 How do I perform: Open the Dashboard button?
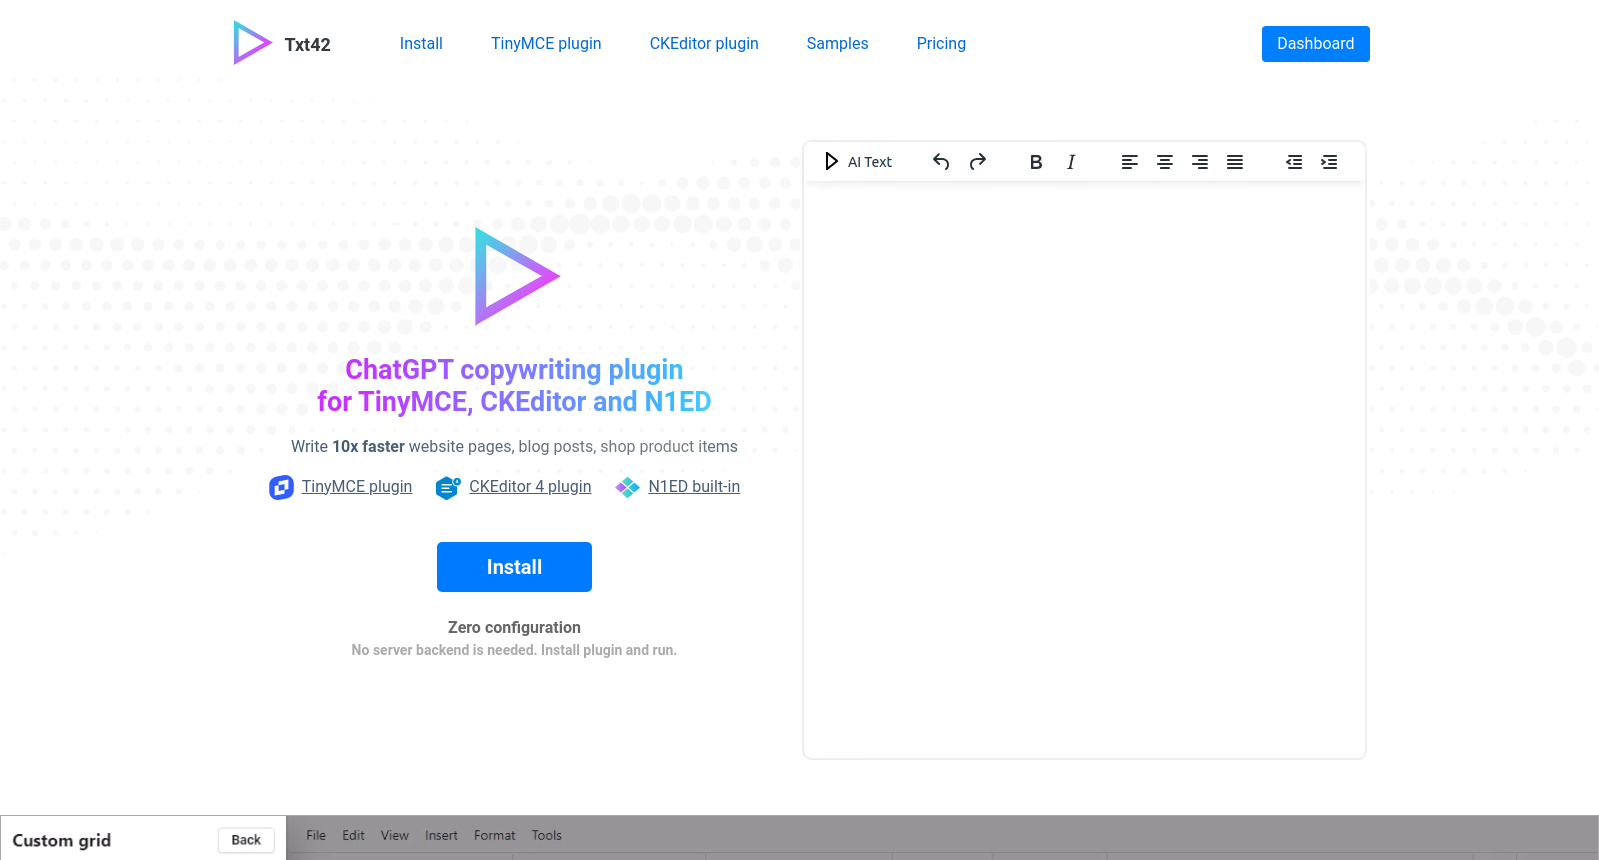[x=1316, y=44]
